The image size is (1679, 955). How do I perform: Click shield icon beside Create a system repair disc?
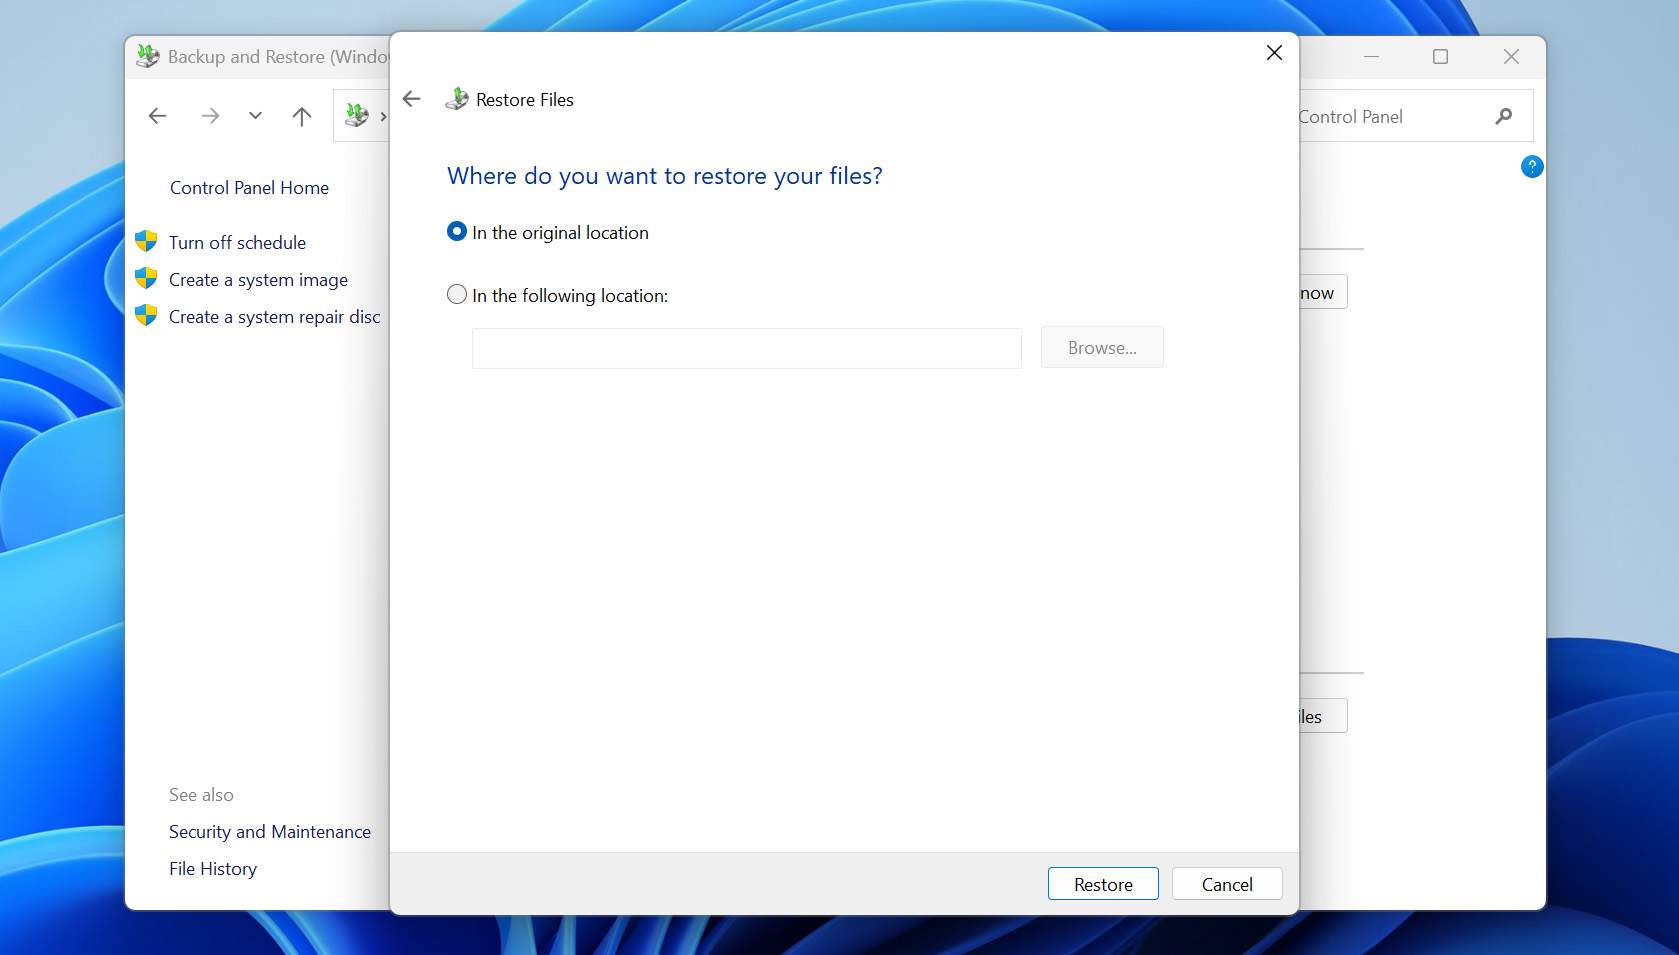click(146, 315)
